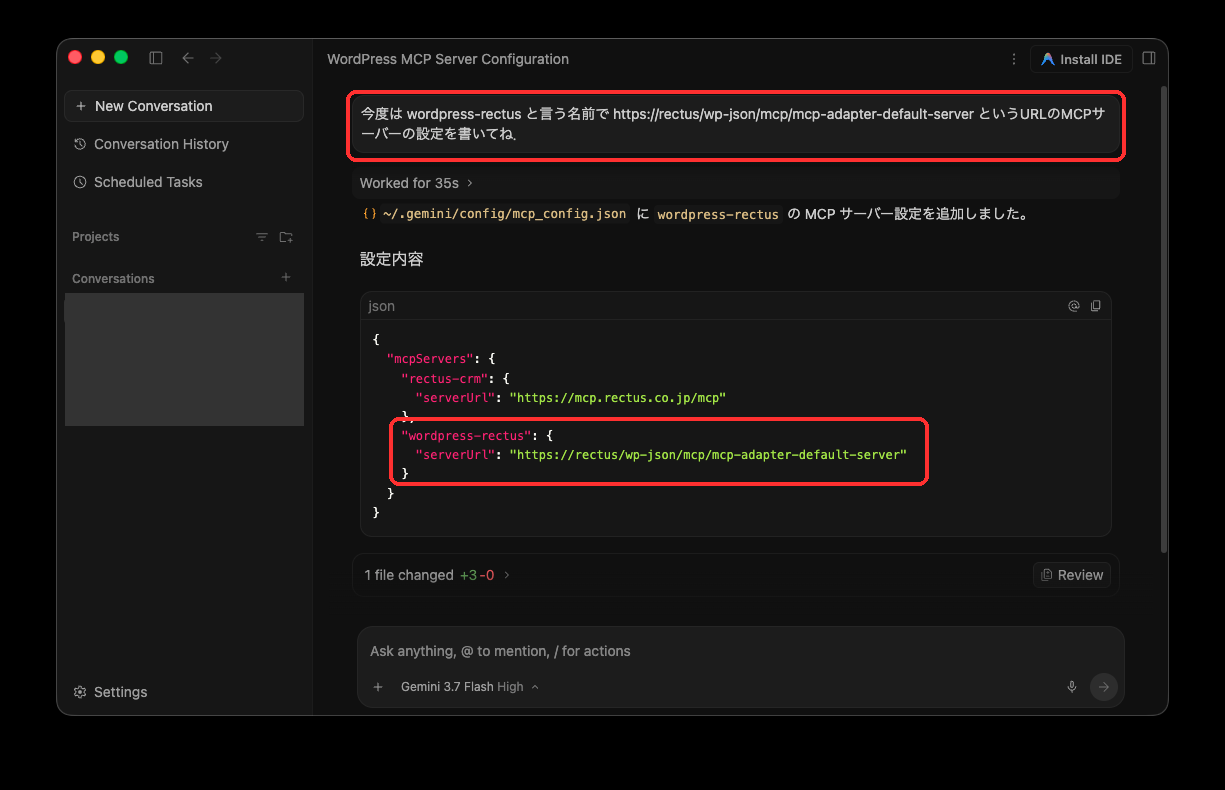This screenshot has width=1225, height=790.
Task: Go back with the left arrow
Action: point(188,58)
